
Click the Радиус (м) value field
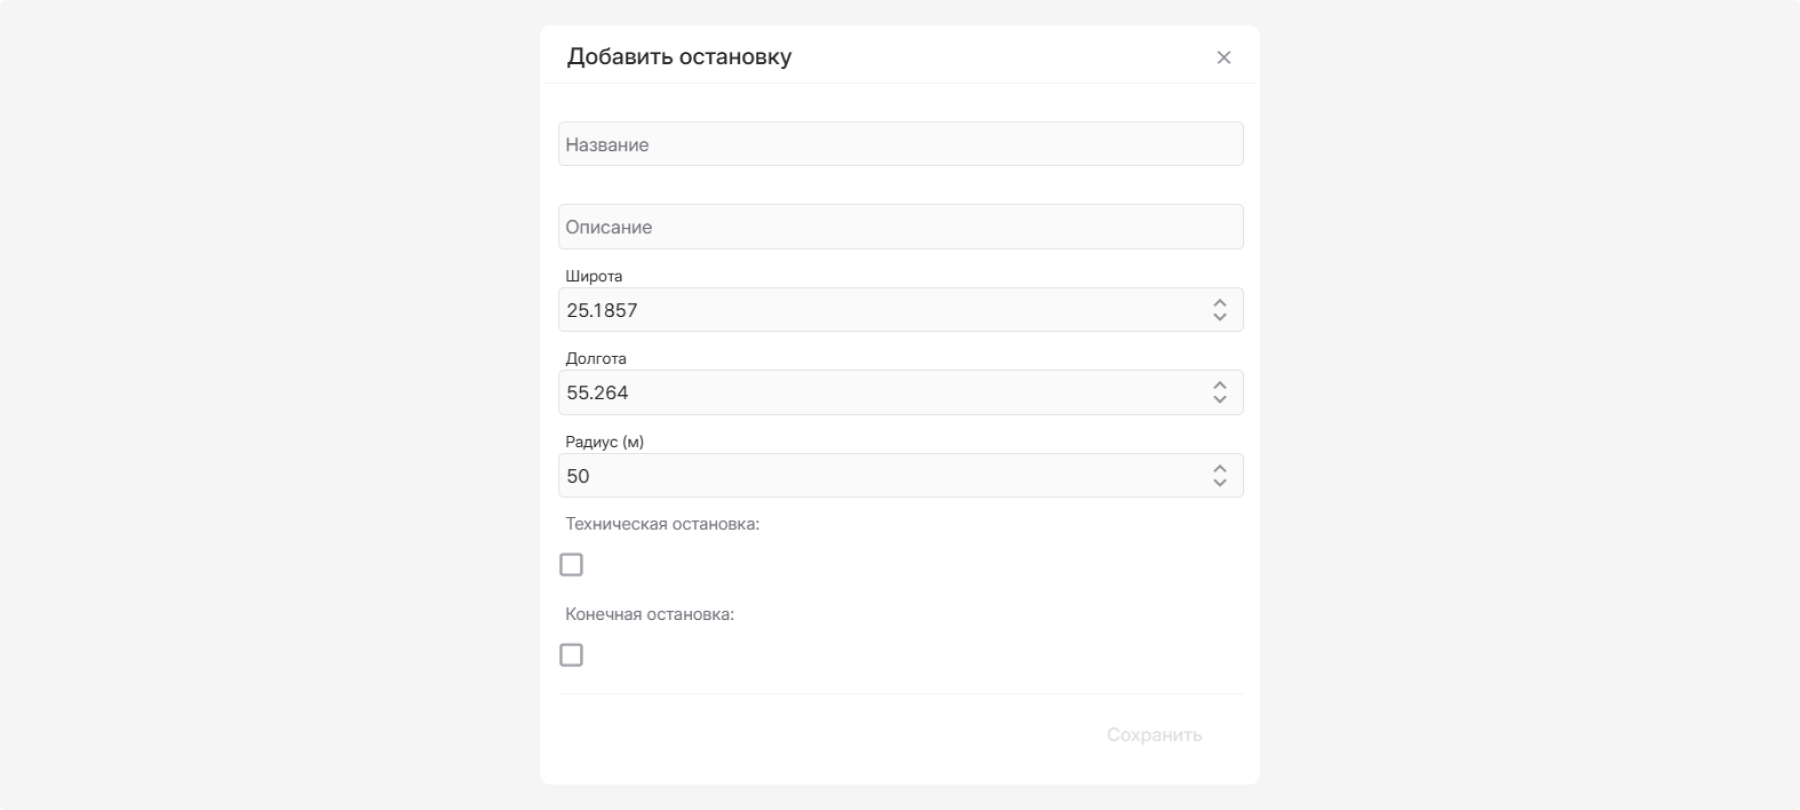[x=880, y=476]
